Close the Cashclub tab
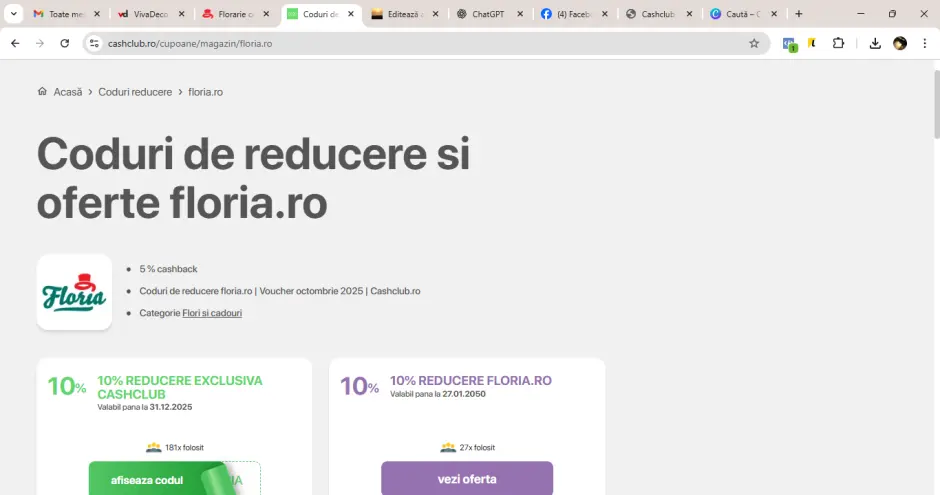Viewport: 940px width, 495px height. point(689,14)
